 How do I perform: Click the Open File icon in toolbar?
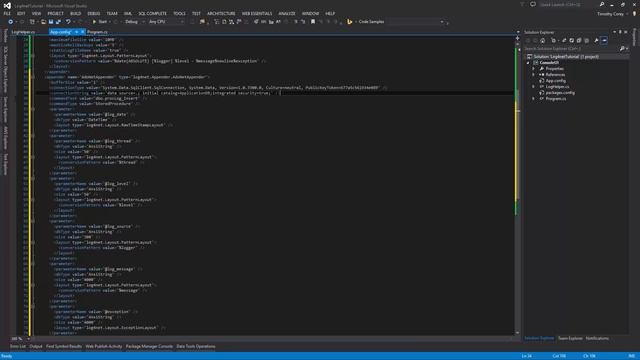[x=43, y=22]
